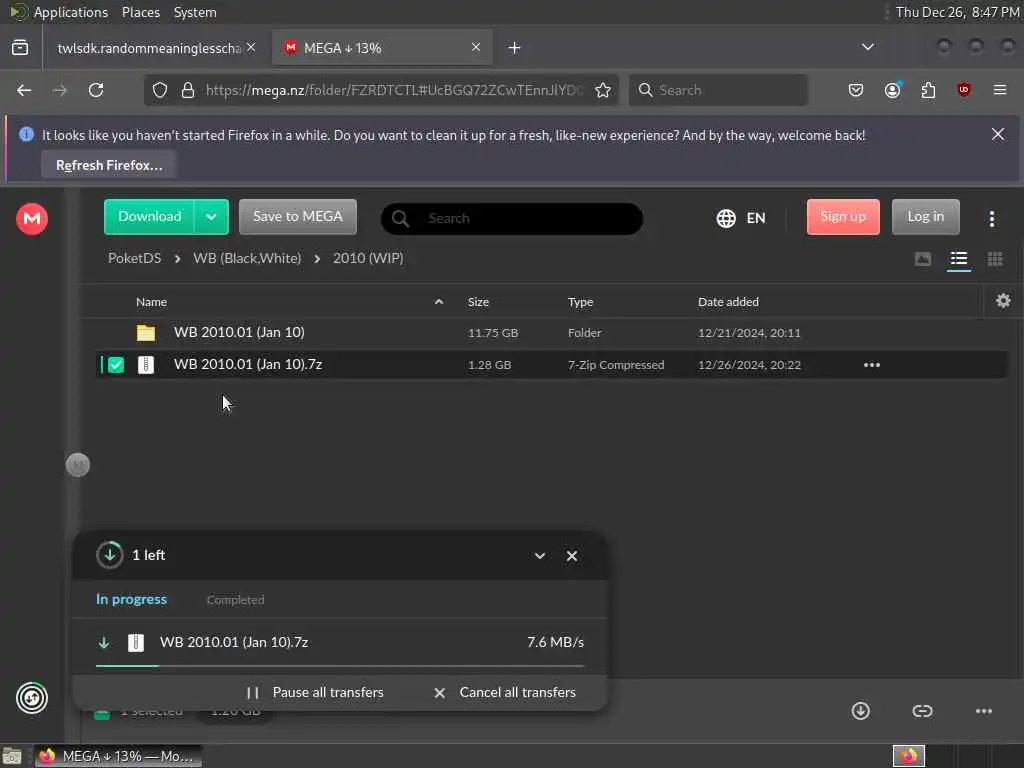Switch to grid view icon
Screen dimensions: 1024x768
(995, 259)
